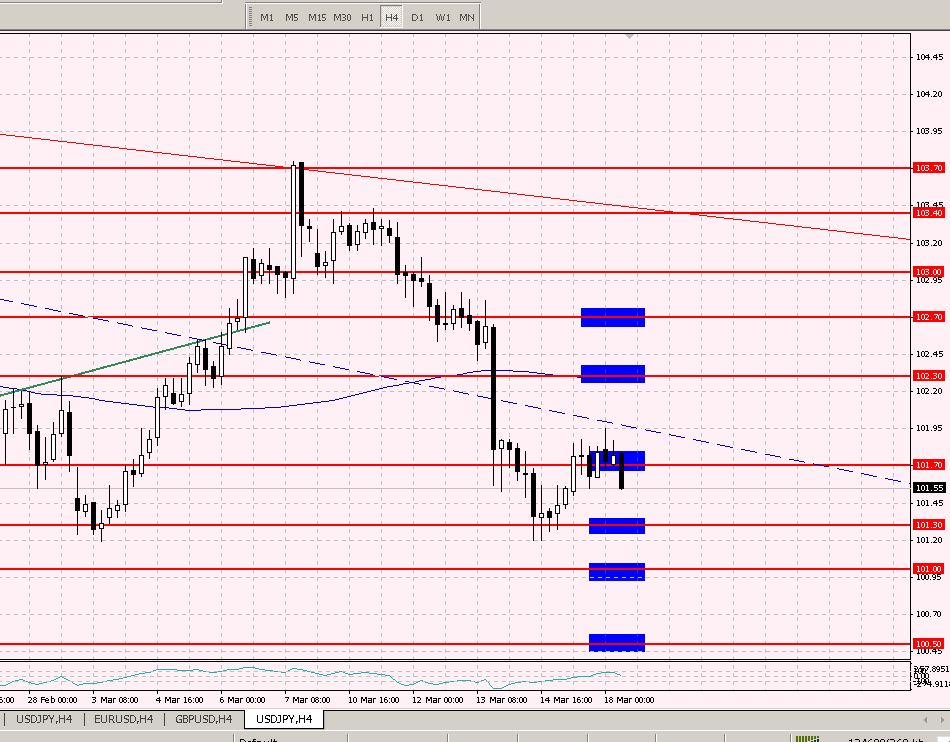Click the red 103.00 price level label
Viewport: 950px width, 742px height.
click(x=928, y=272)
